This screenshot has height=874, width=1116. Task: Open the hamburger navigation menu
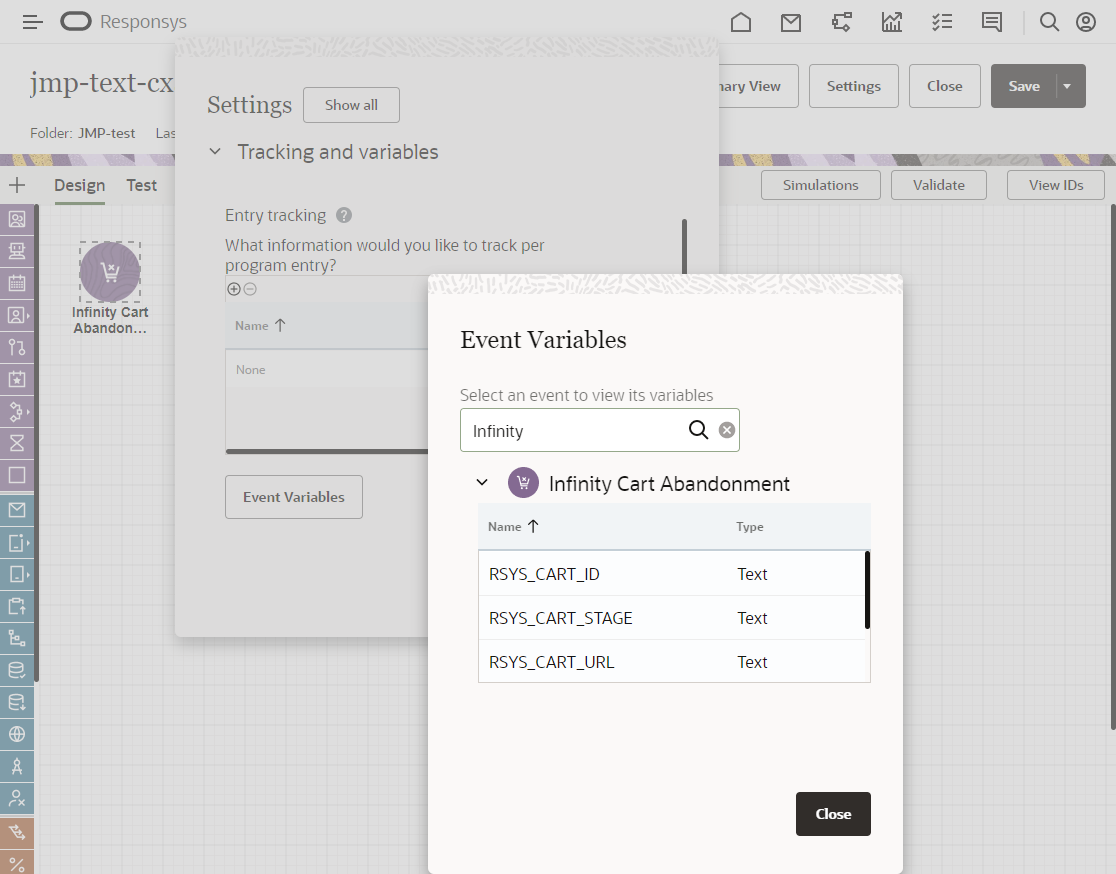[32, 22]
